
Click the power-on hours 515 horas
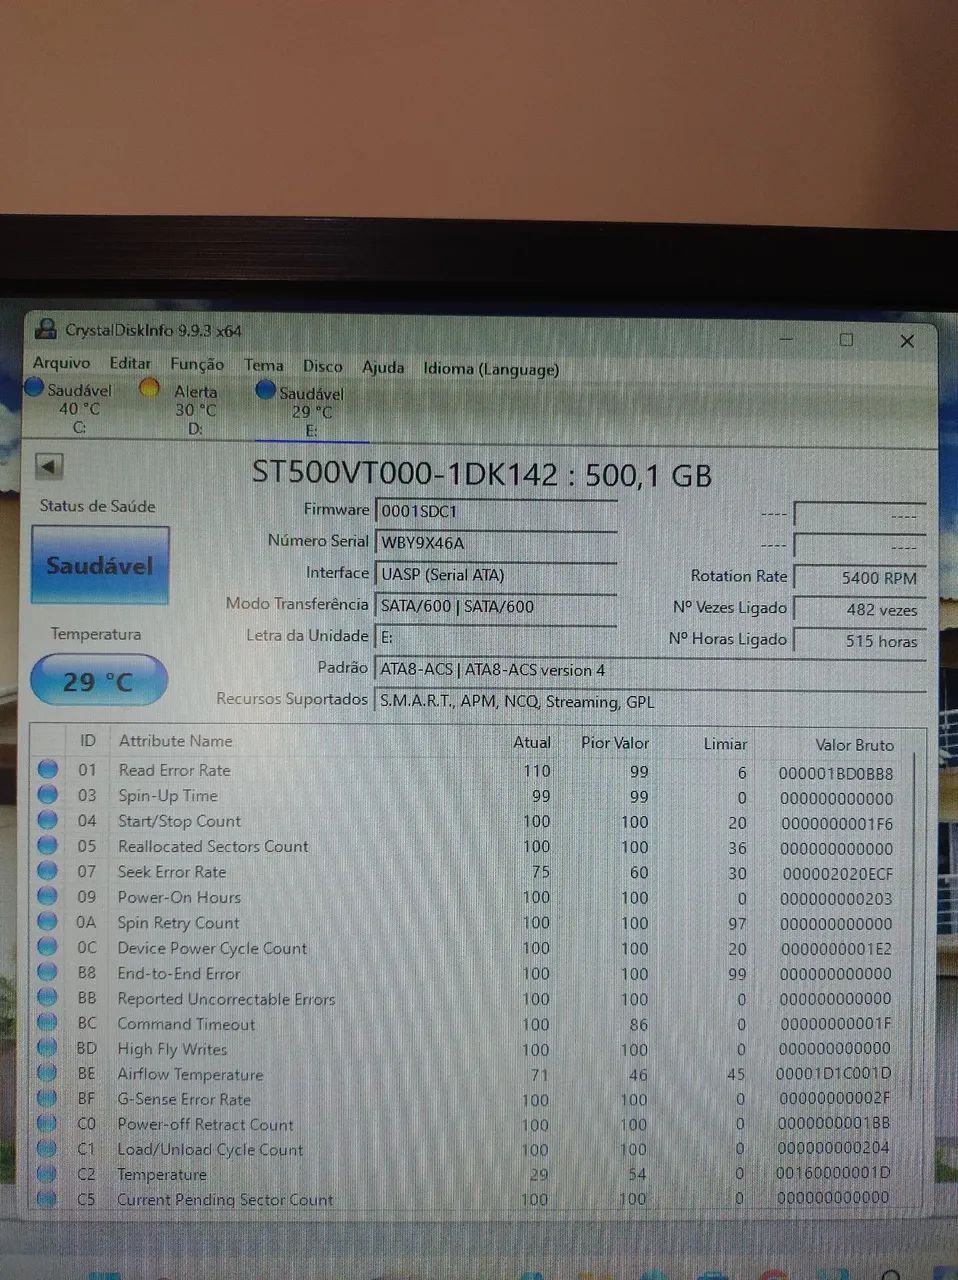(x=860, y=641)
